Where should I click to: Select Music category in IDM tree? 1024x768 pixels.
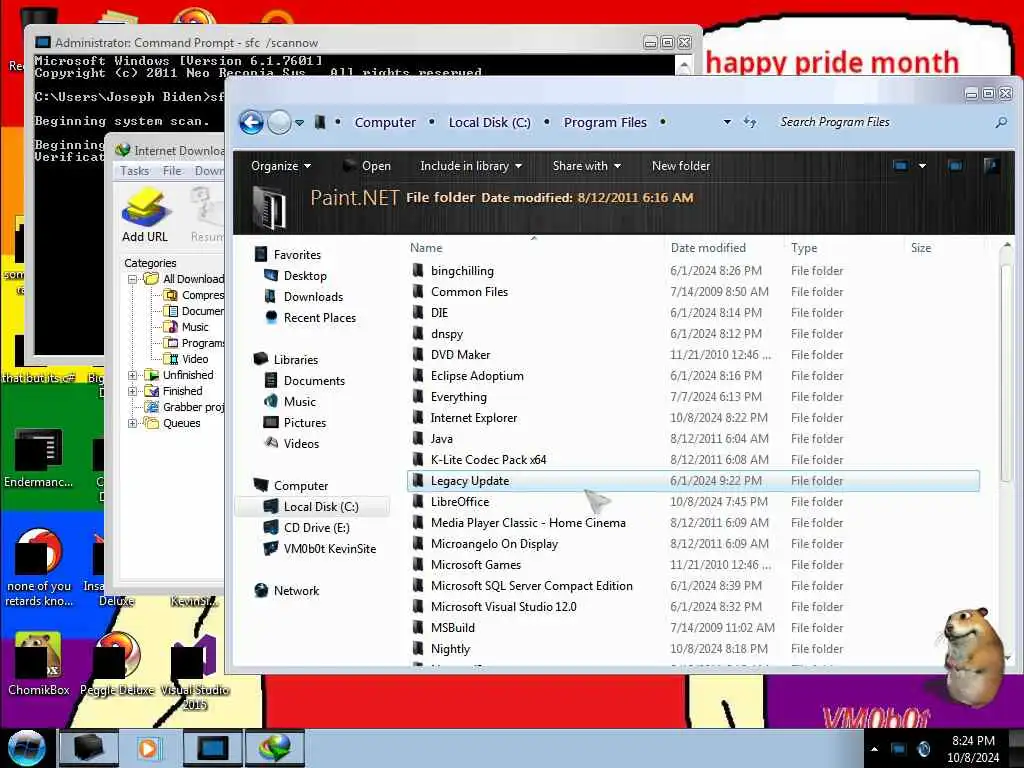[195, 327]
